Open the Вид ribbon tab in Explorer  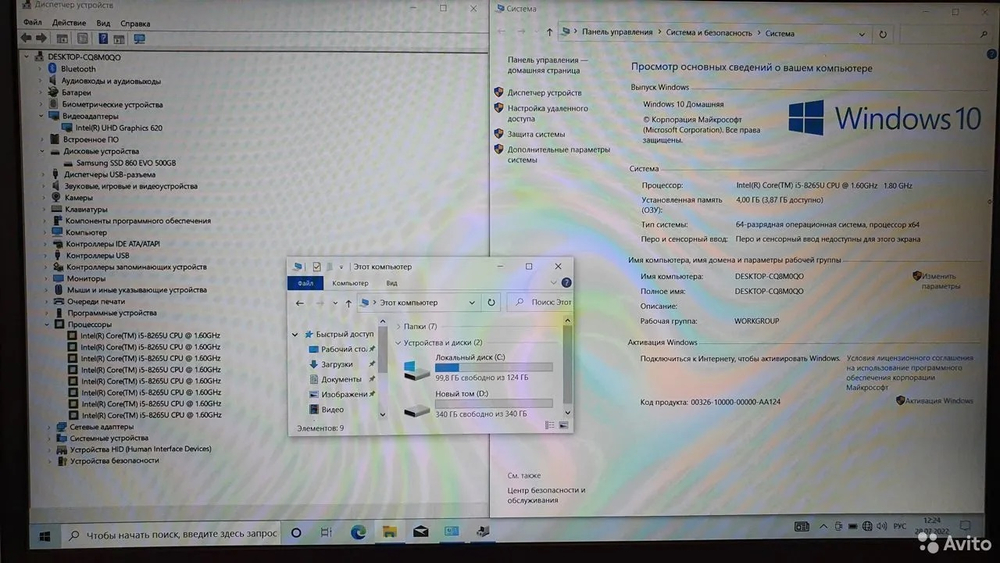coord(392,283)
